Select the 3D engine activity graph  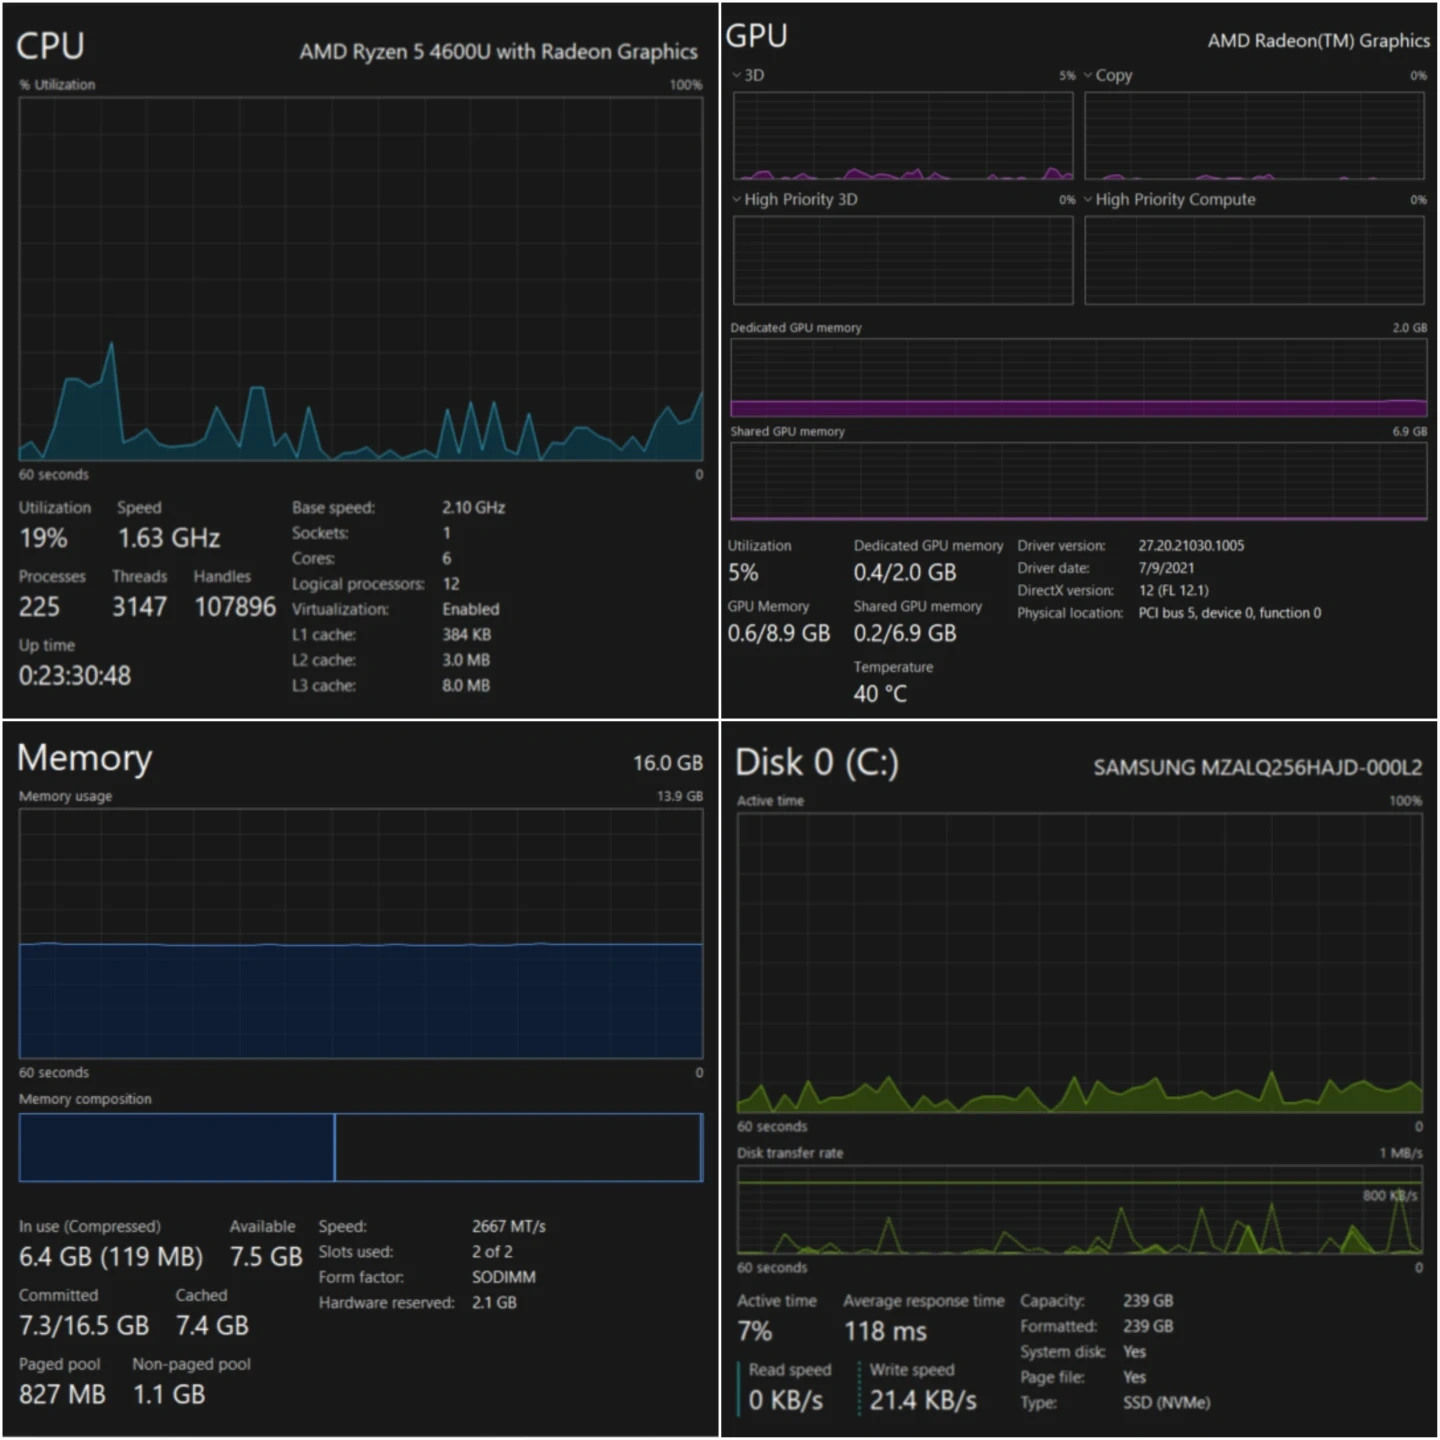pyautogui.click(x=903, y=136)
